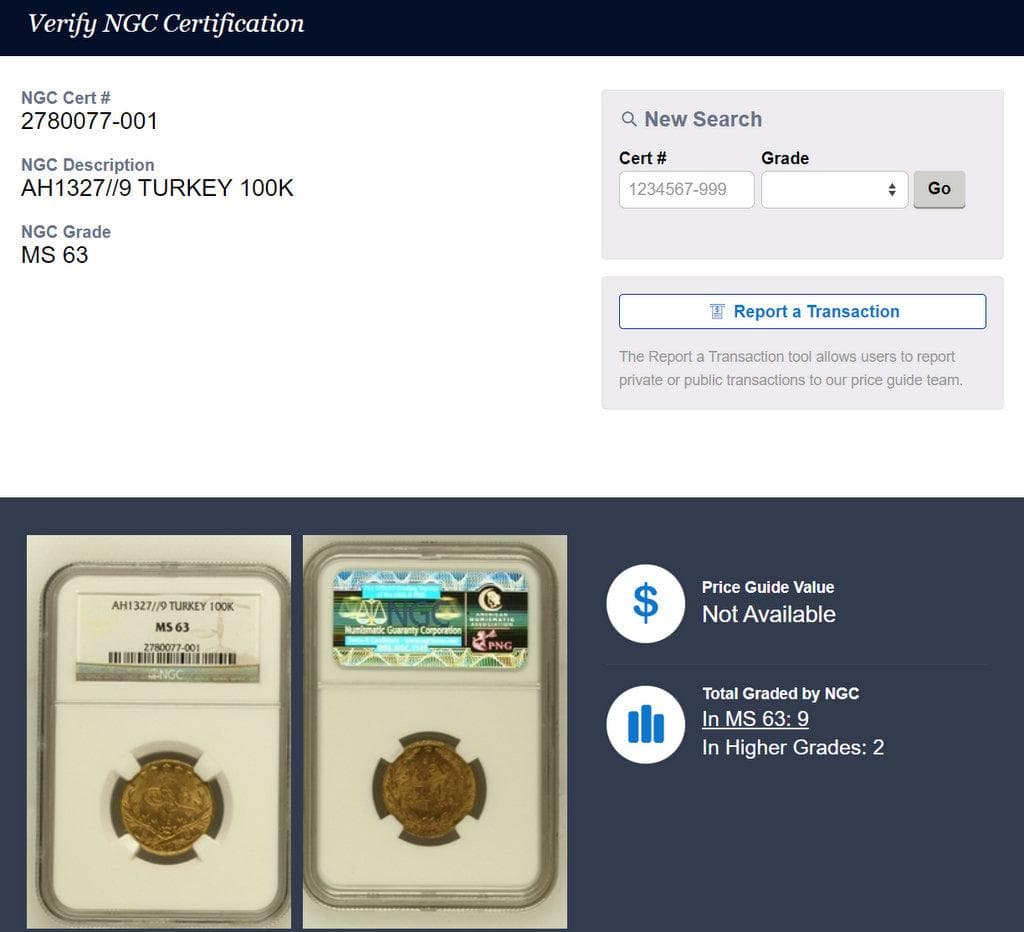Screen dimensions: 1024x932
Task: Click the NGC logo printed on the cert label
Action: [169, 674]
